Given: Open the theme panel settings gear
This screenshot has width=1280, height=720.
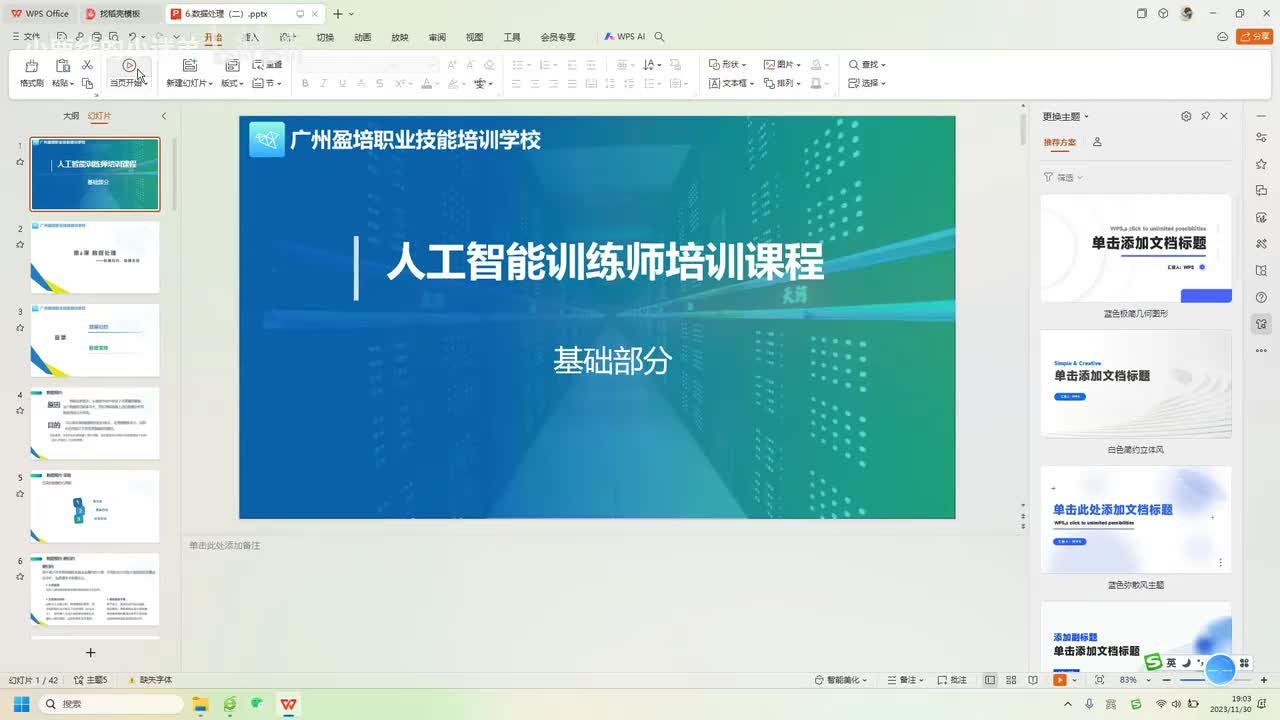Looking at the screenshot, I should [1186, 116].
